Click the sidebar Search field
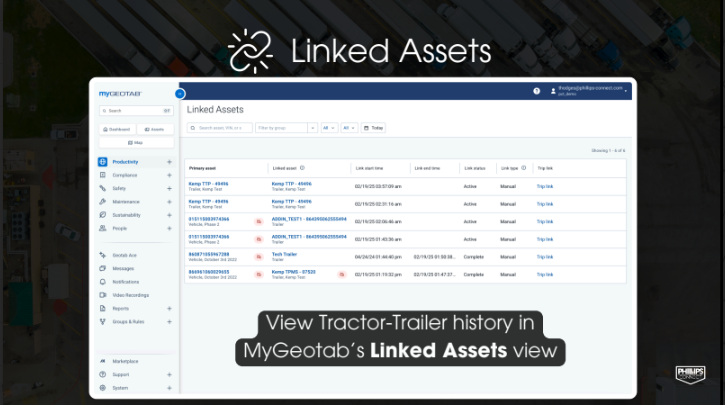The height and width of the screenshot is (405, 725). (x=136, y=111)
